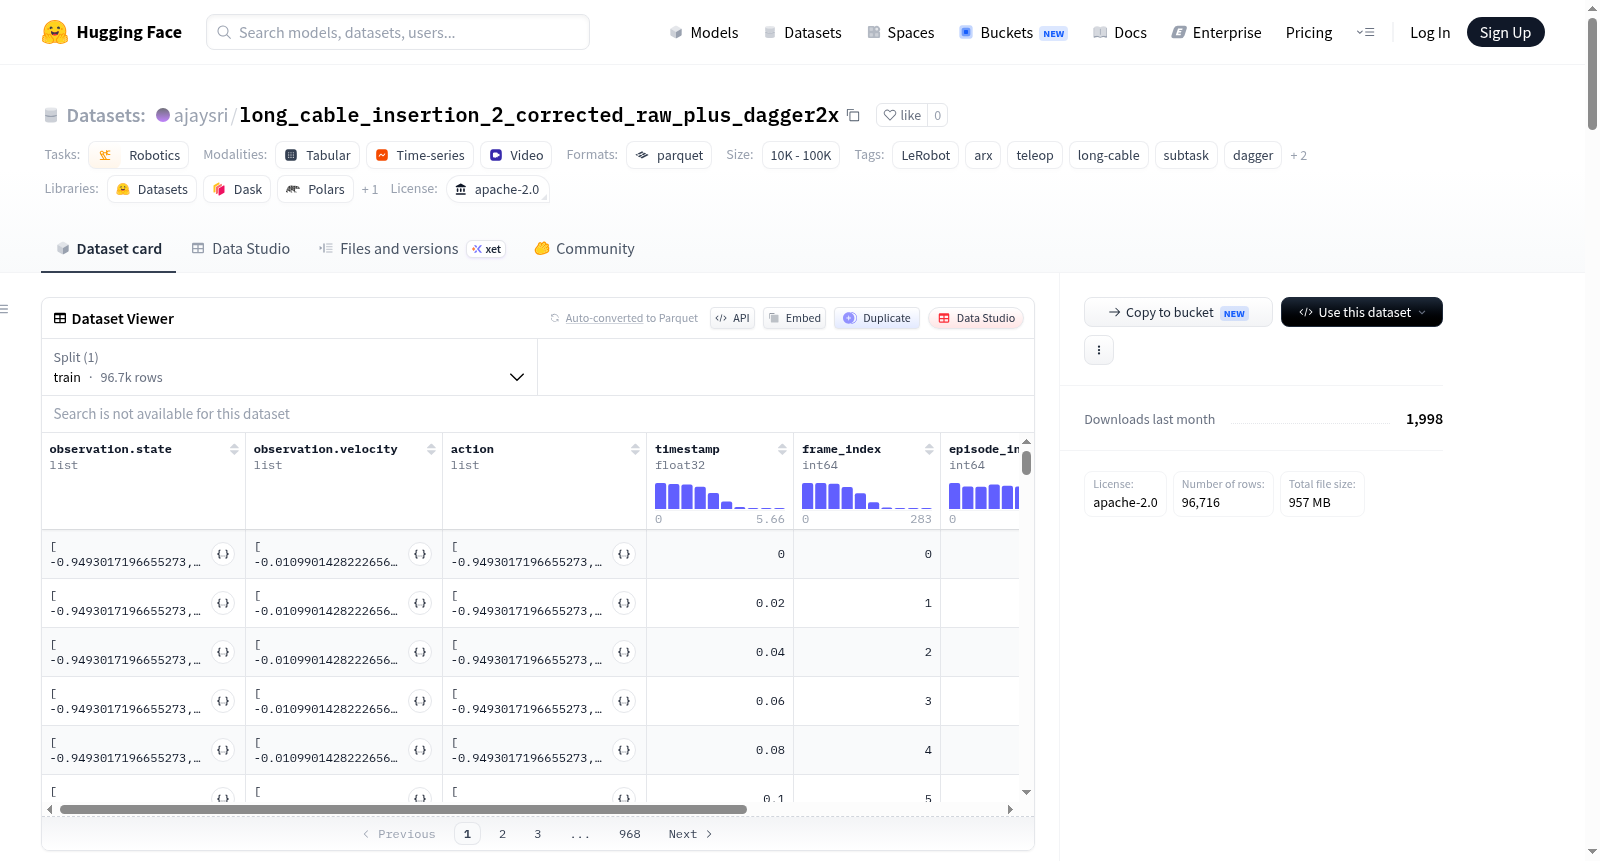The width and height of the screenshot is (1600, 861).
Task: Select the LeRobot tag
Action: click(x=925, y=155)
